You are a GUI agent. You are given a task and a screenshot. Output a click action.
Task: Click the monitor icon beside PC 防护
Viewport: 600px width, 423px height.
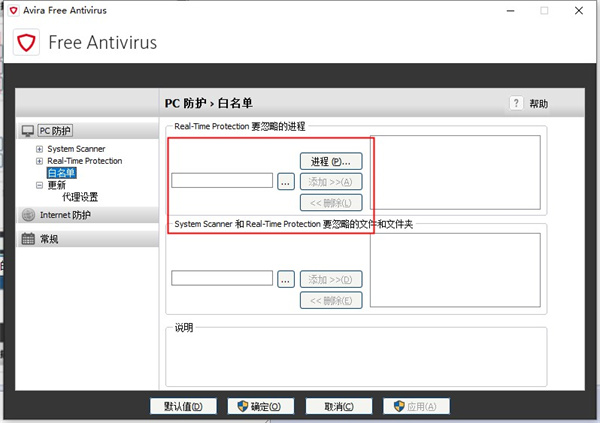click(x=28, y=131)
